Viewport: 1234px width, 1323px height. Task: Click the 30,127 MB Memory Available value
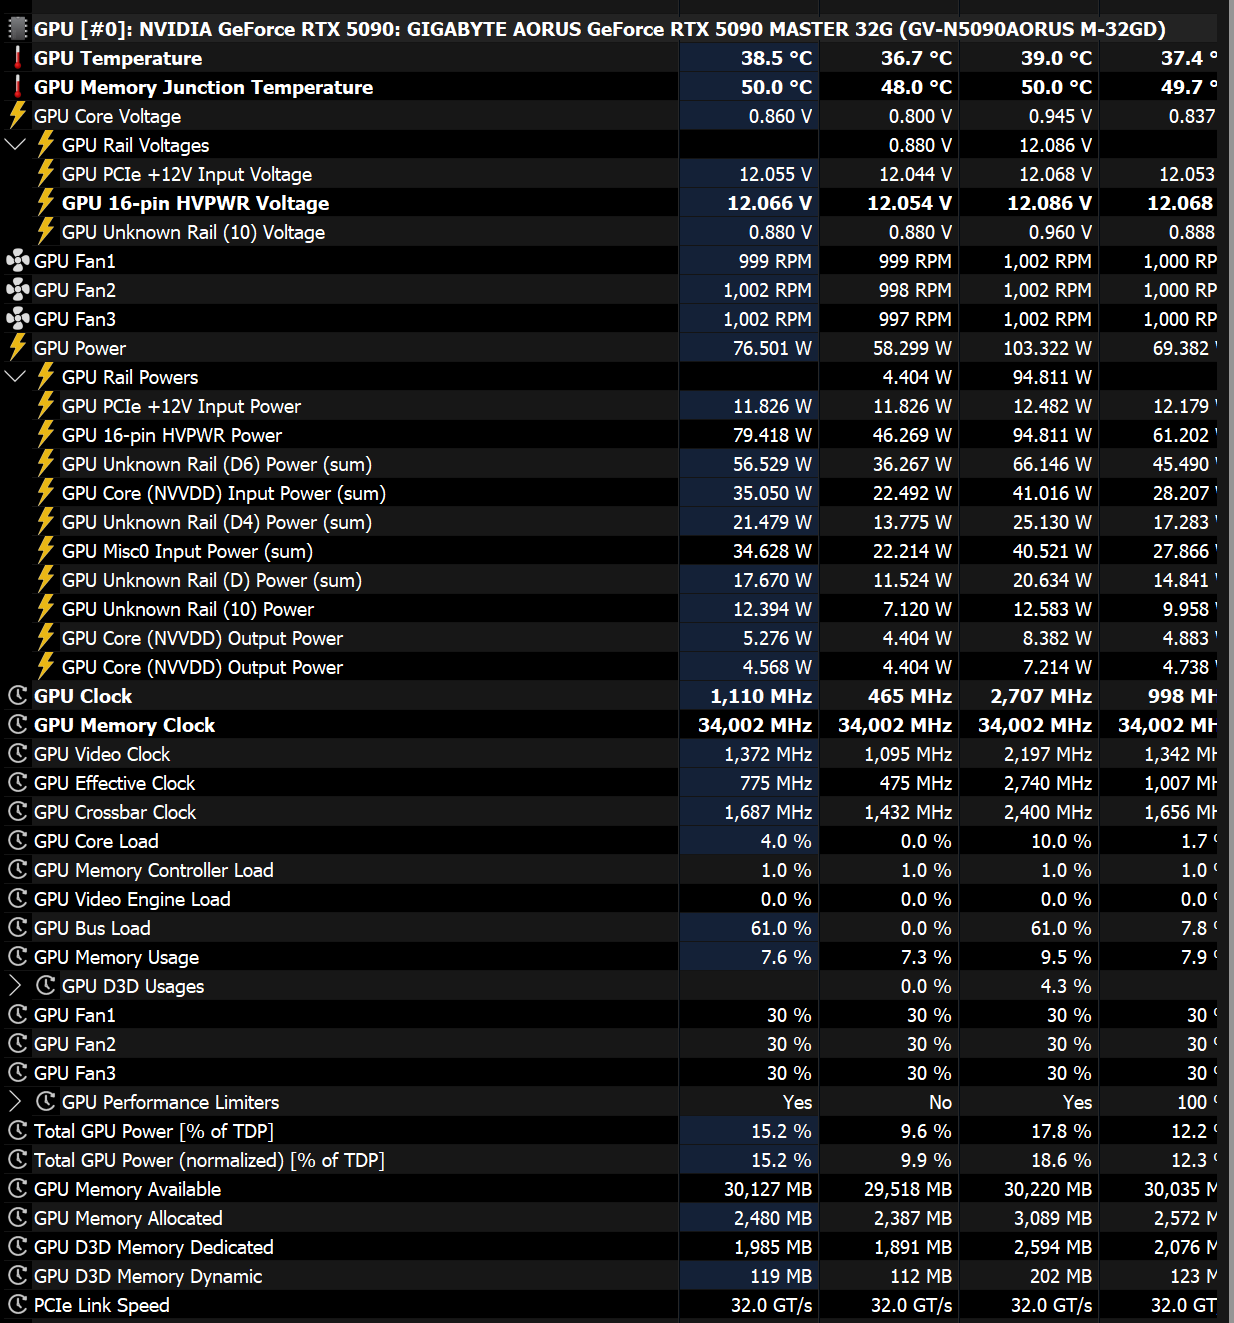pyautogui.click(x=768, y=1189)
